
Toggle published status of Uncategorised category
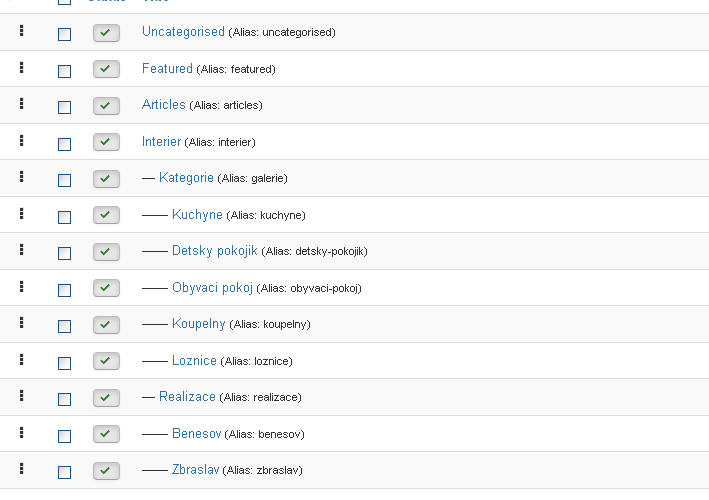click(x=106, y=33)
